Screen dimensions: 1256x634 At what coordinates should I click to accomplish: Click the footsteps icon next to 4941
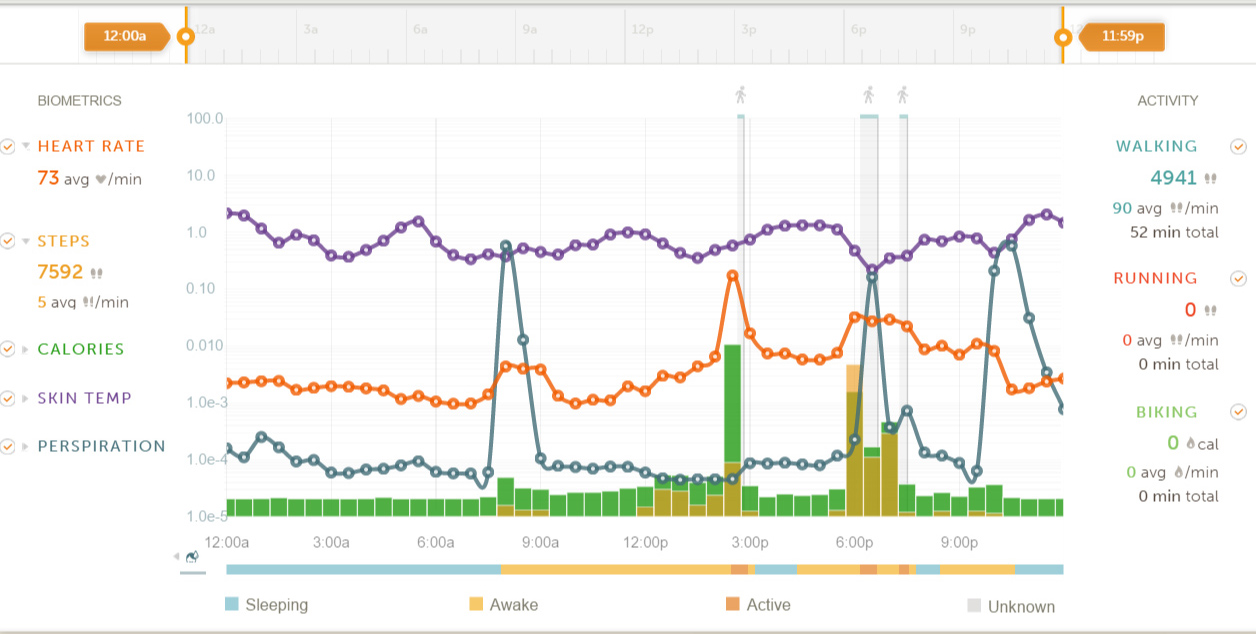click(1211, 178)
